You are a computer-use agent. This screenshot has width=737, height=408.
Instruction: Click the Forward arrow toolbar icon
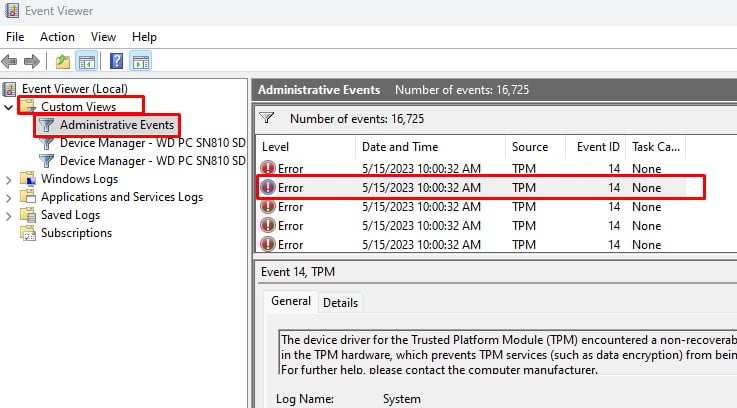coord(31,61)
